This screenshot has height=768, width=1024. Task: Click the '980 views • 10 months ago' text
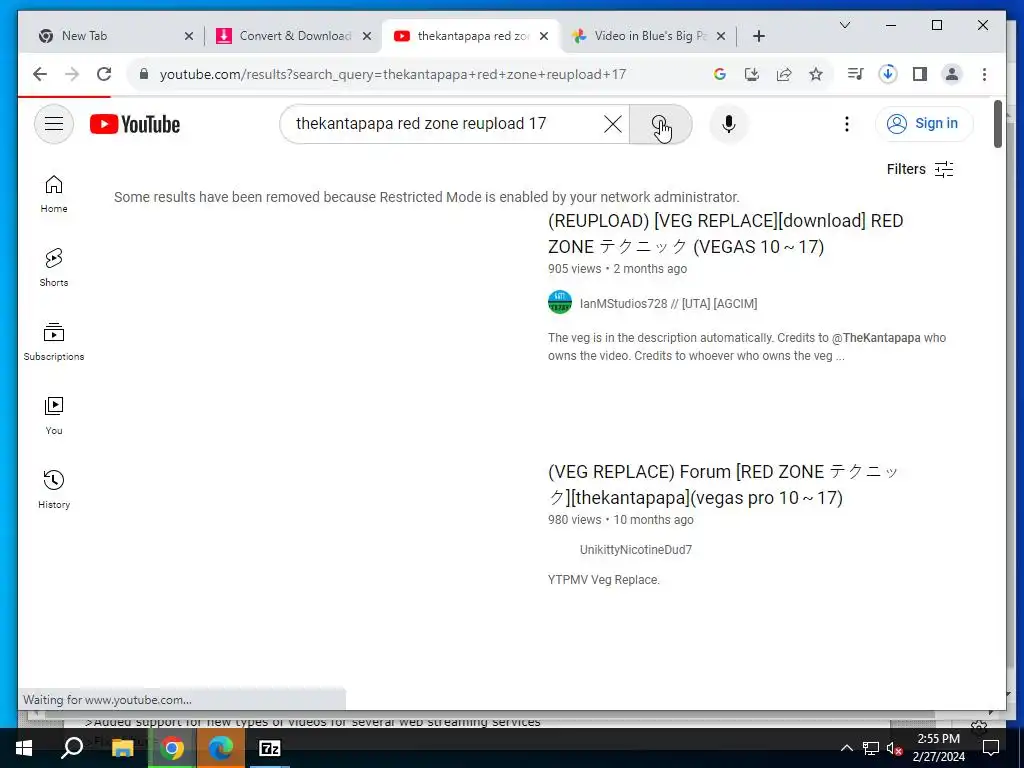tap(620, 520)
